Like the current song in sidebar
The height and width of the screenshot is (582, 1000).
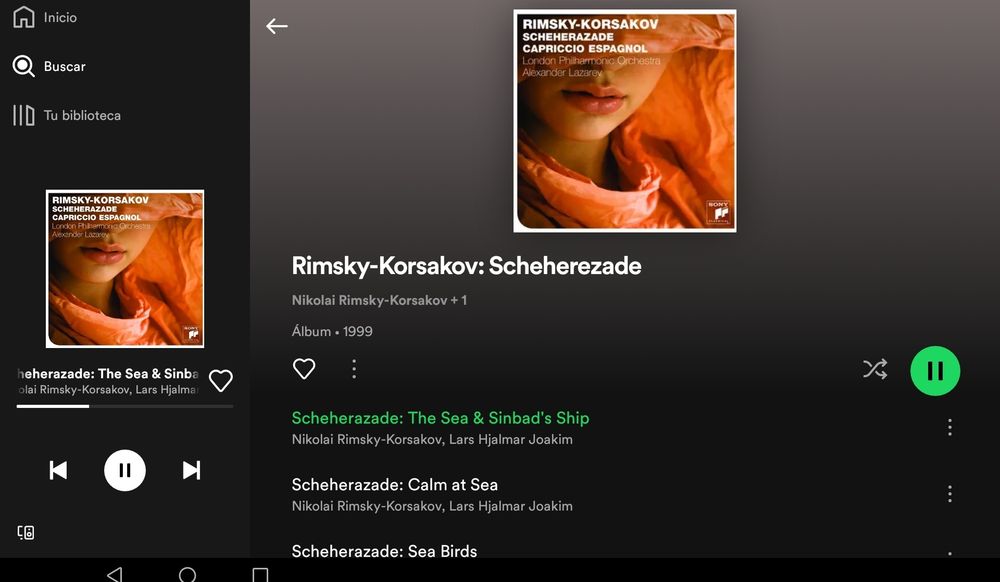[x=221, y=381]
